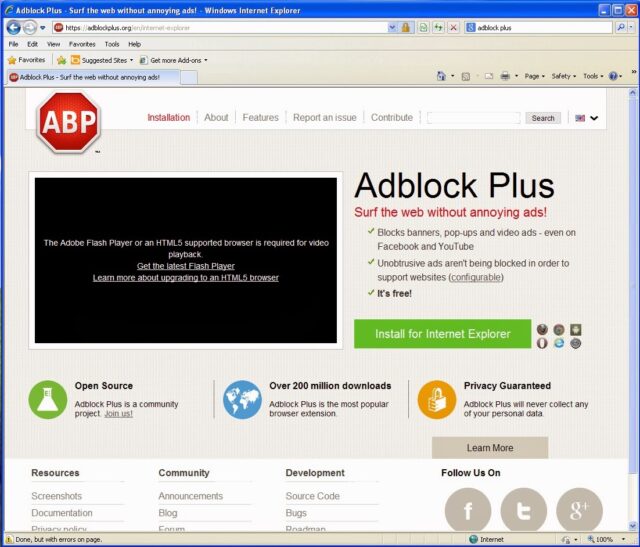The width and height of the screenshot is (640, 547).
Task: Select the Android robot icon
Action: 576,329
